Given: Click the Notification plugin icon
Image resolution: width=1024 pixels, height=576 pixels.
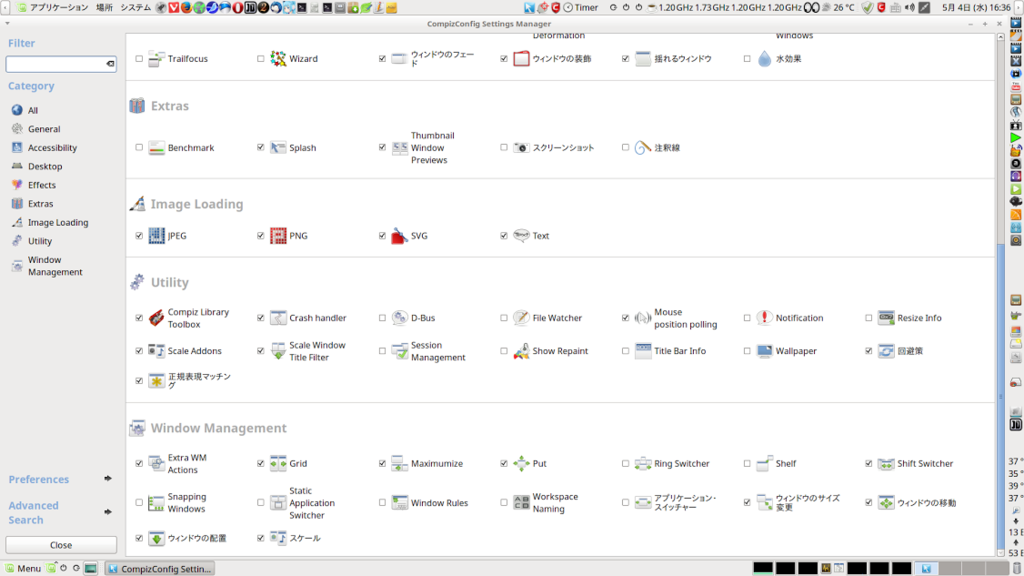Looking at the screenshot, I should pyautogui.click(x=764, y=318).
